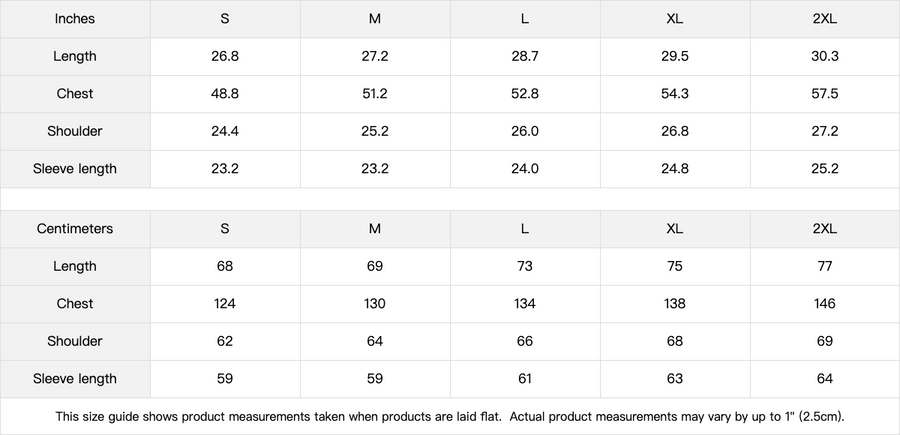Screen dimensions: 900x435
Task: Select the XL column header in Centimeters table
Action: 675,229
